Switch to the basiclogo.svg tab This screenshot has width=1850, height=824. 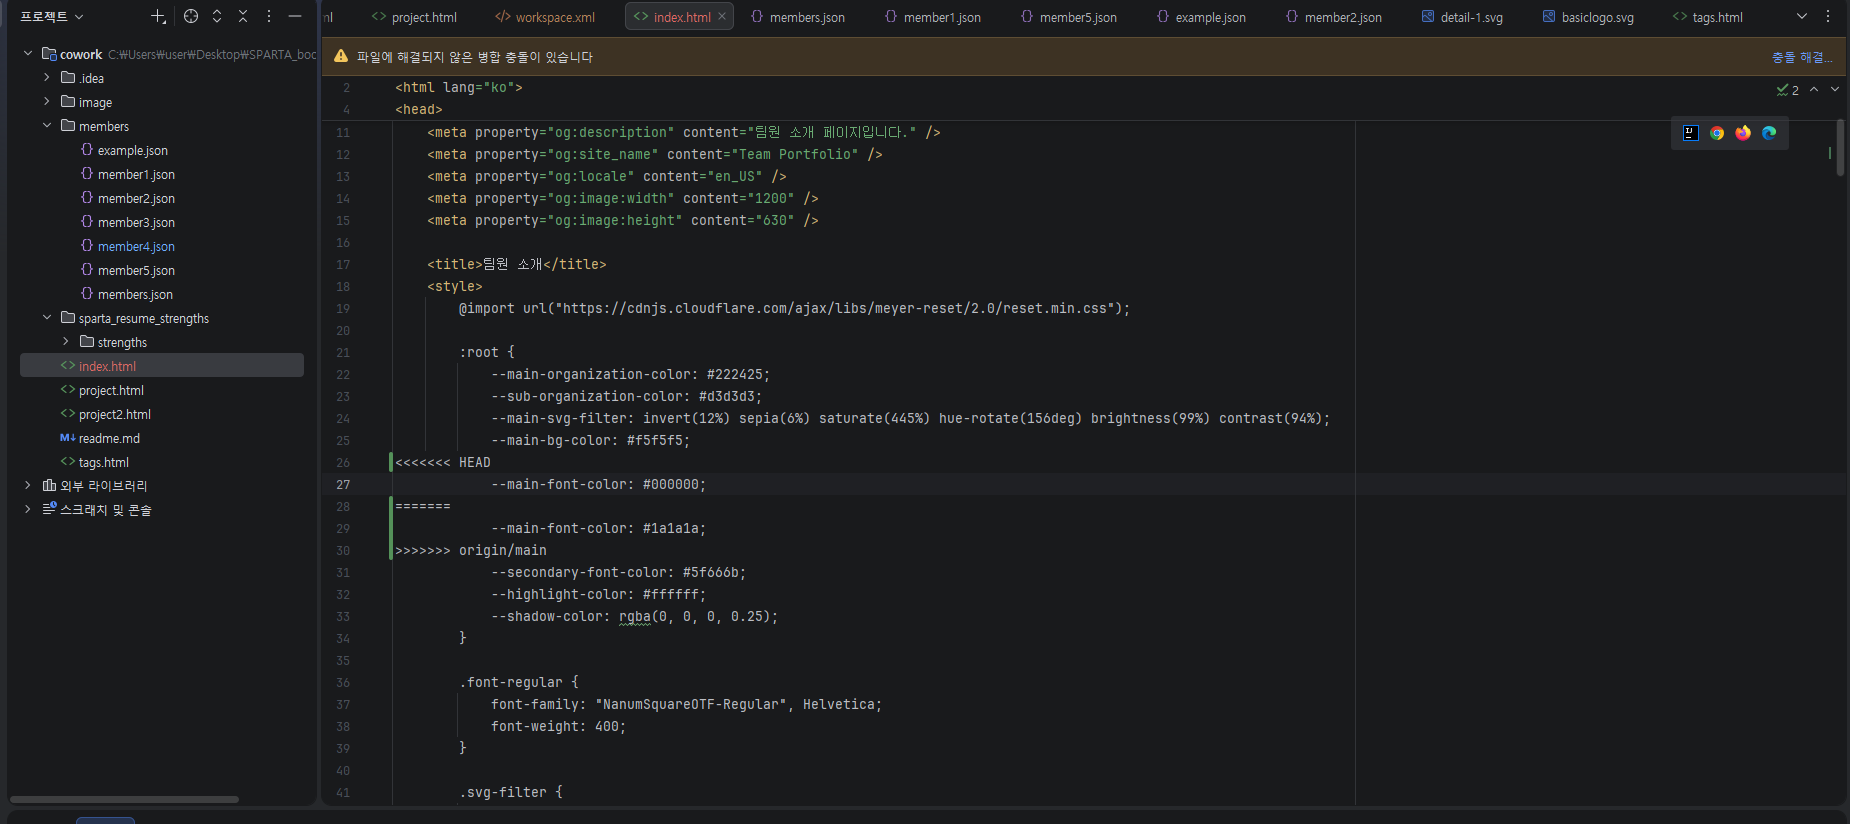(x=1588, y=17)
